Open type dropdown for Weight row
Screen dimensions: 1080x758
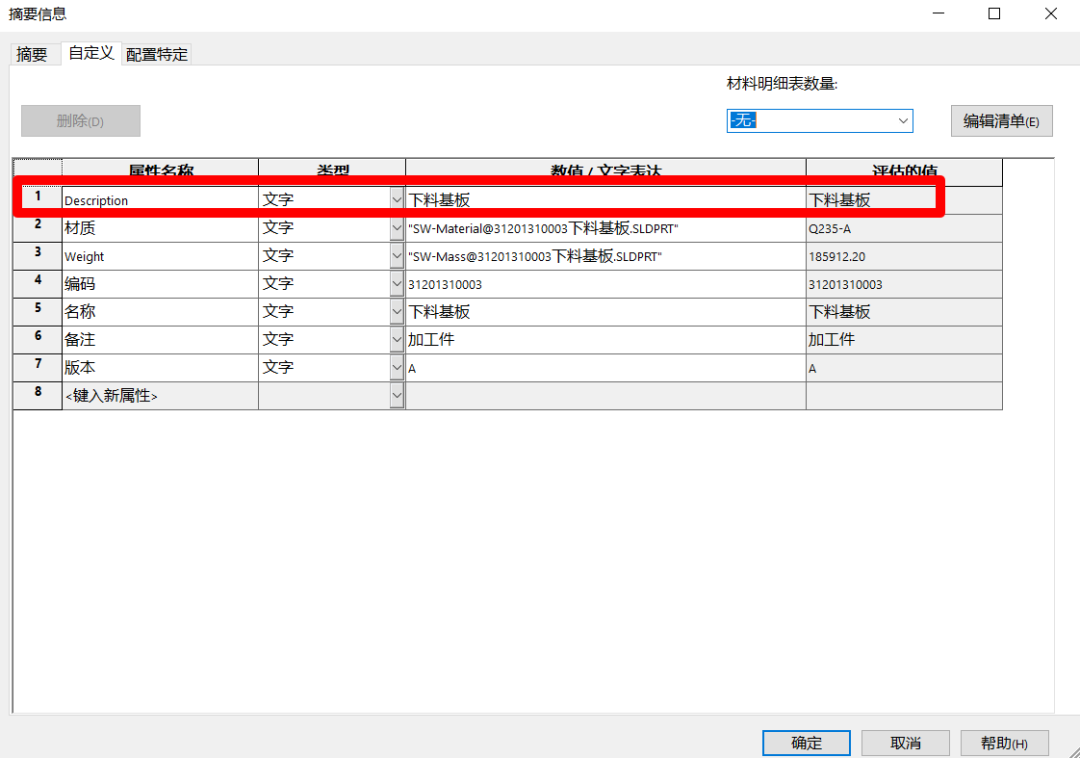coord(397,256)
